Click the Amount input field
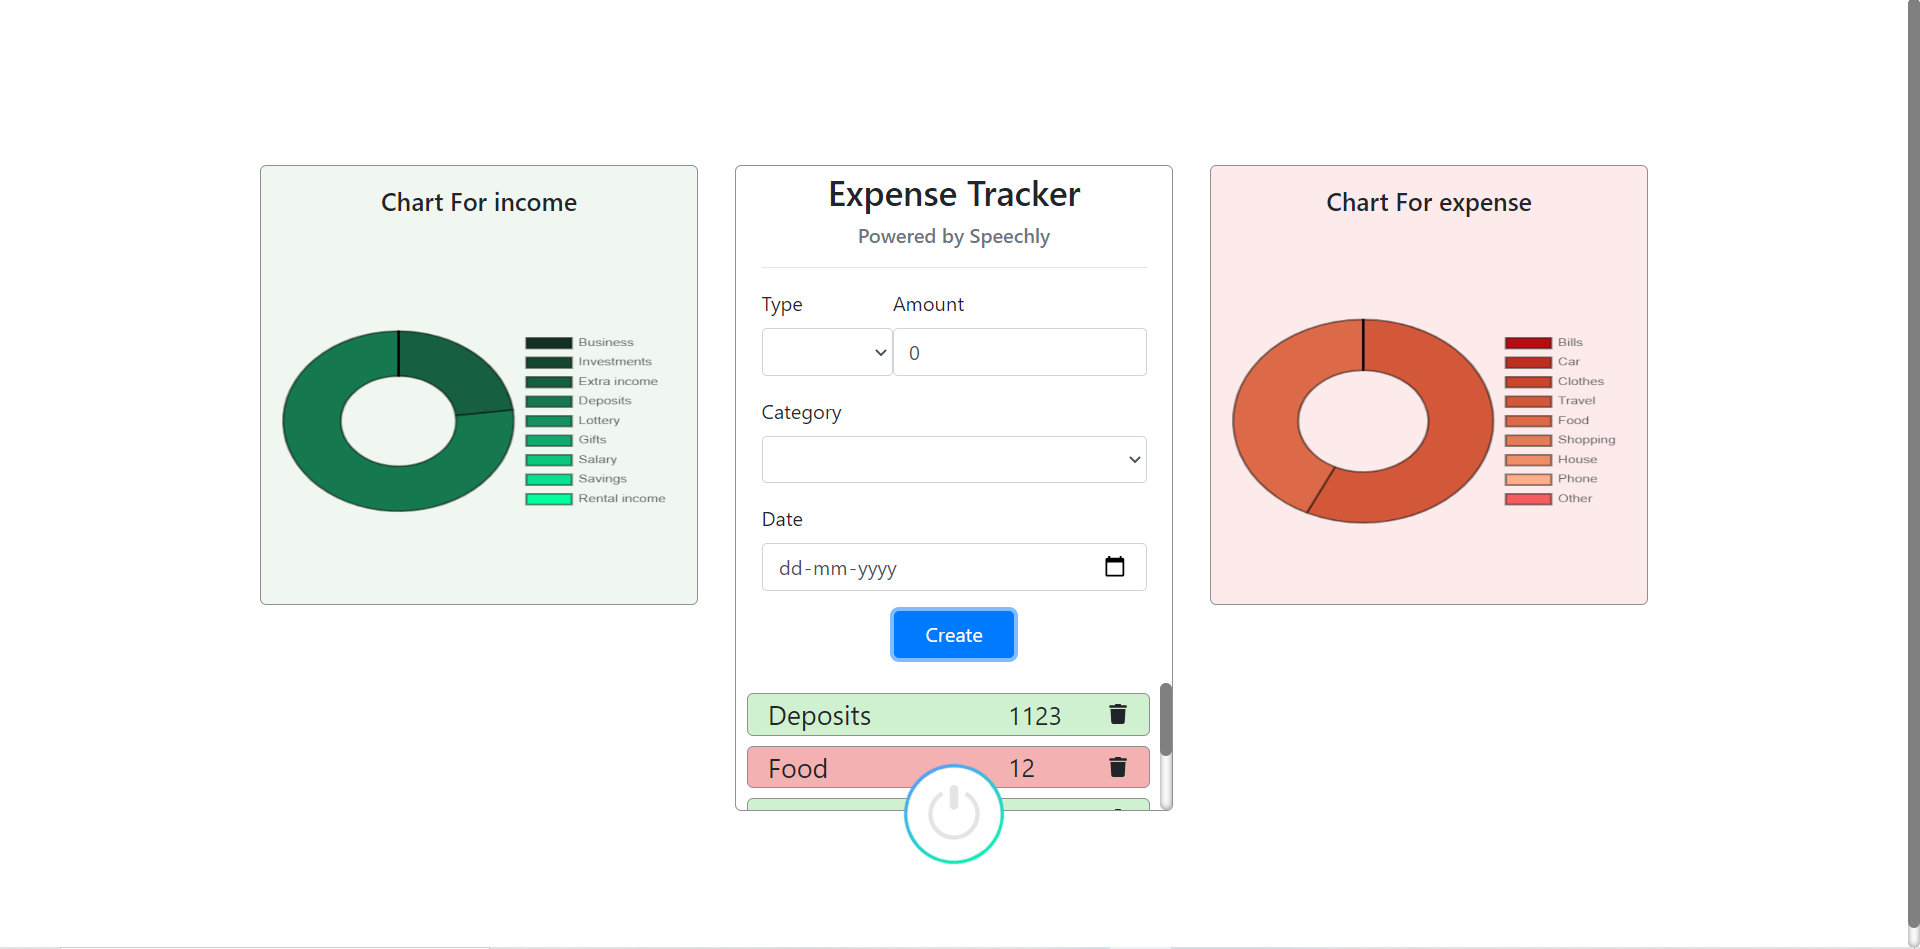Image resolution: width=1920 pixels, height=949 pixels. point(1019,352)
